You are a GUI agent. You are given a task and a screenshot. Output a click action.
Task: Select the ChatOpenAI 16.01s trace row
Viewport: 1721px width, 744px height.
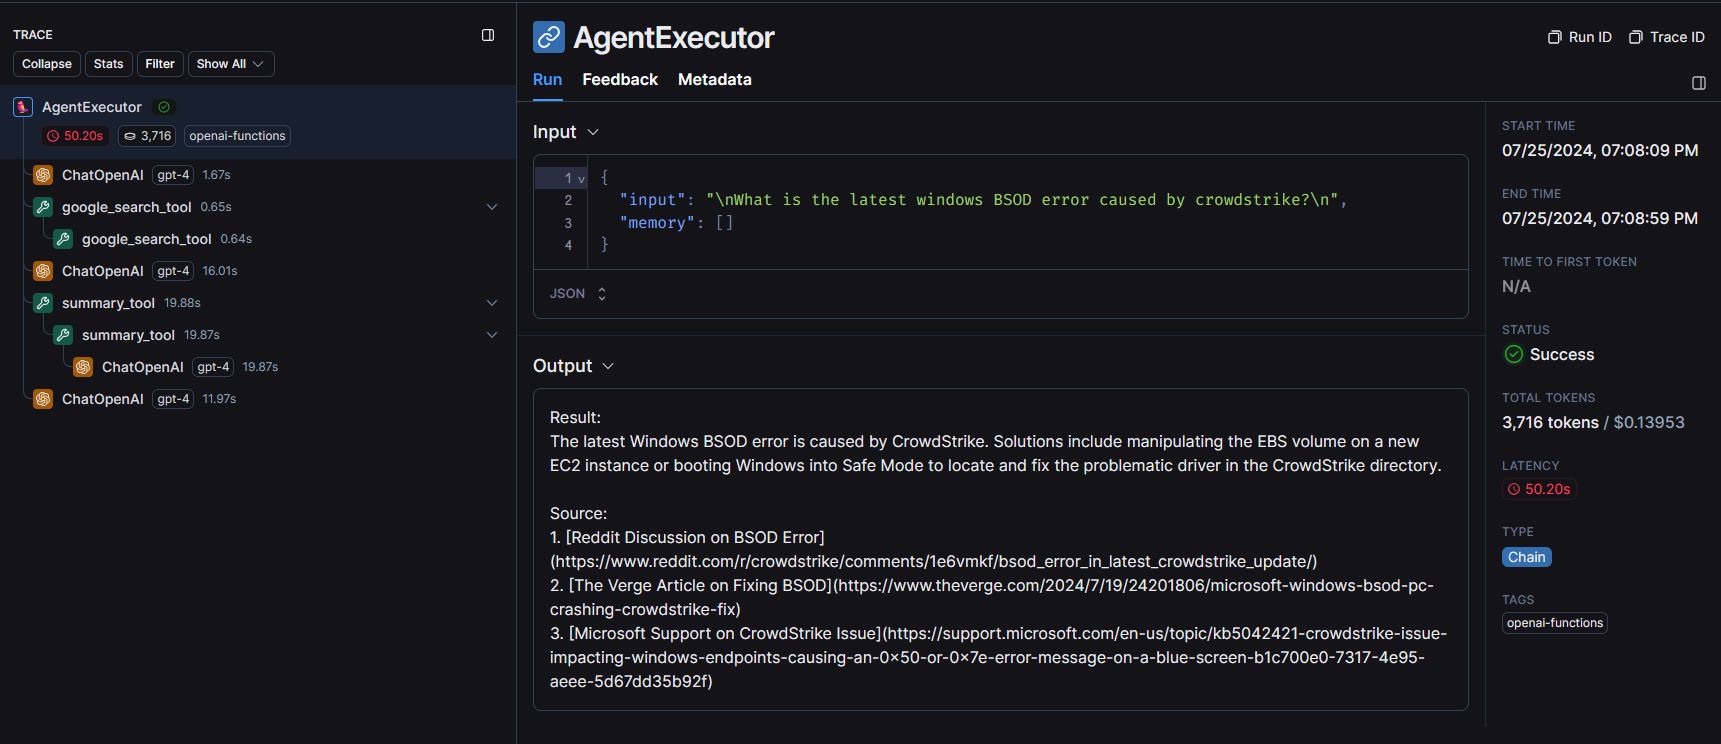click(x=258, y=271)
